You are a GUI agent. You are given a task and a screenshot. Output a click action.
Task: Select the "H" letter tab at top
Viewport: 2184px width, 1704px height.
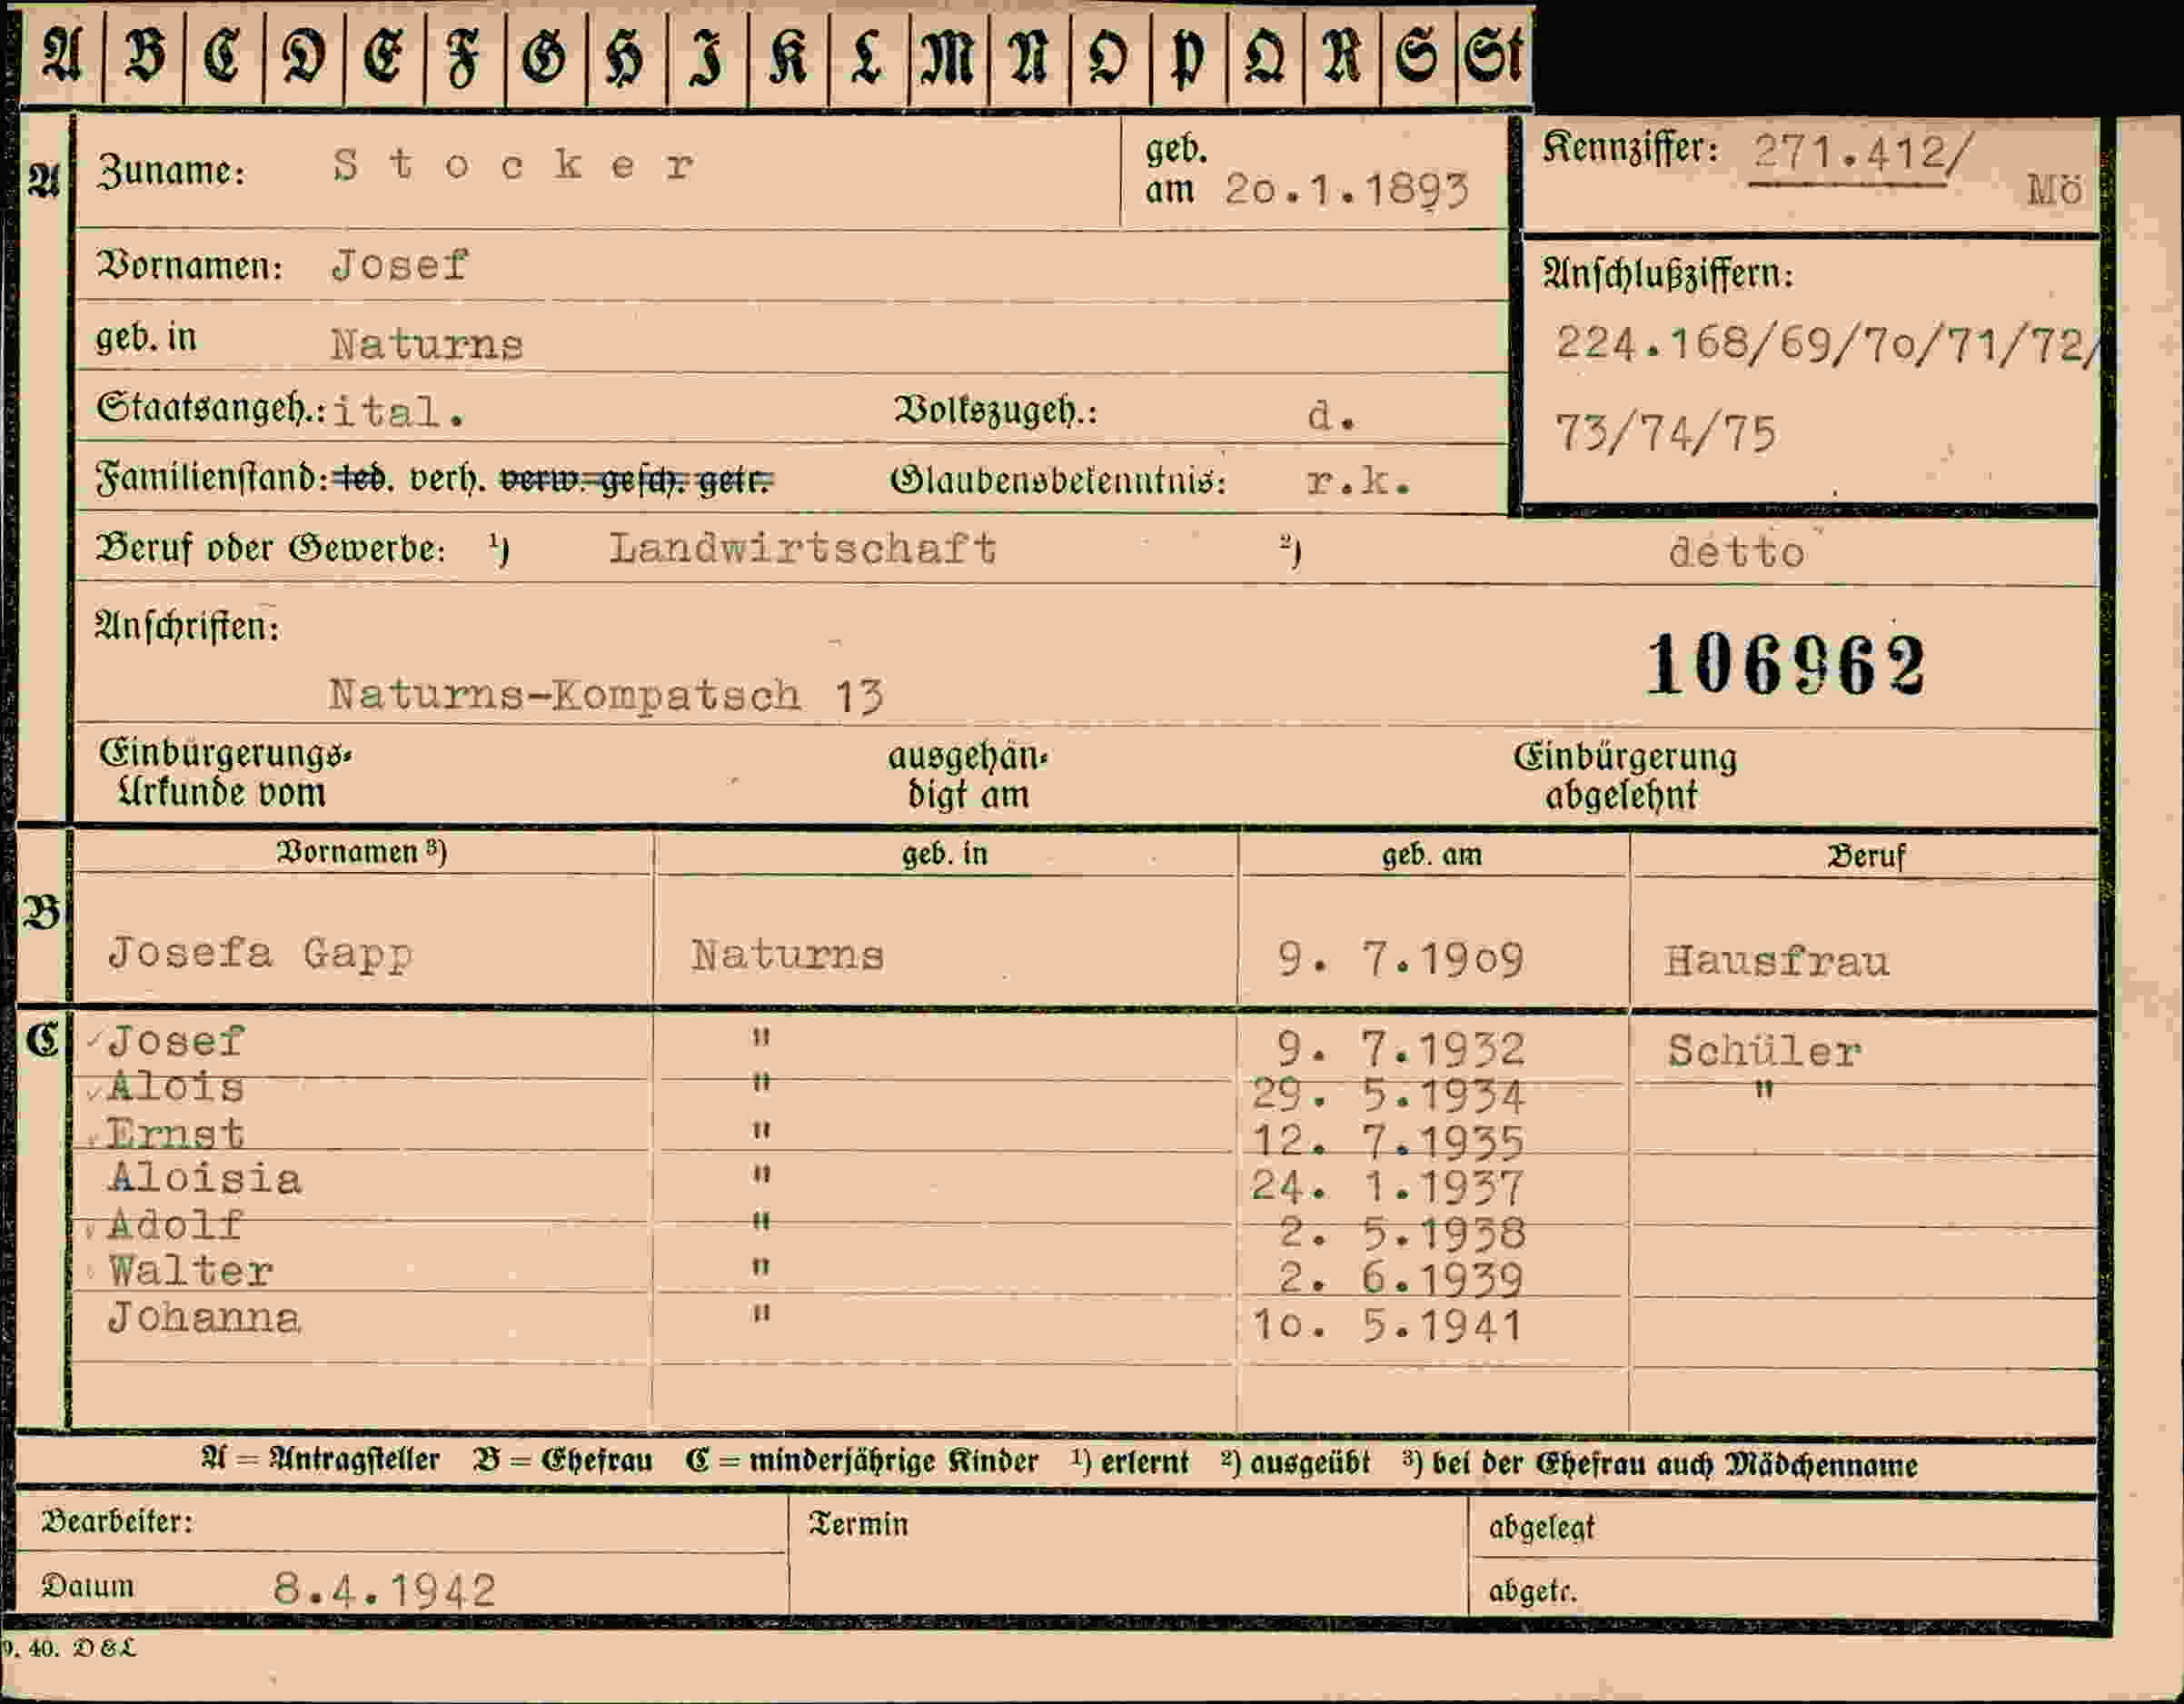[x=626, y=56]
